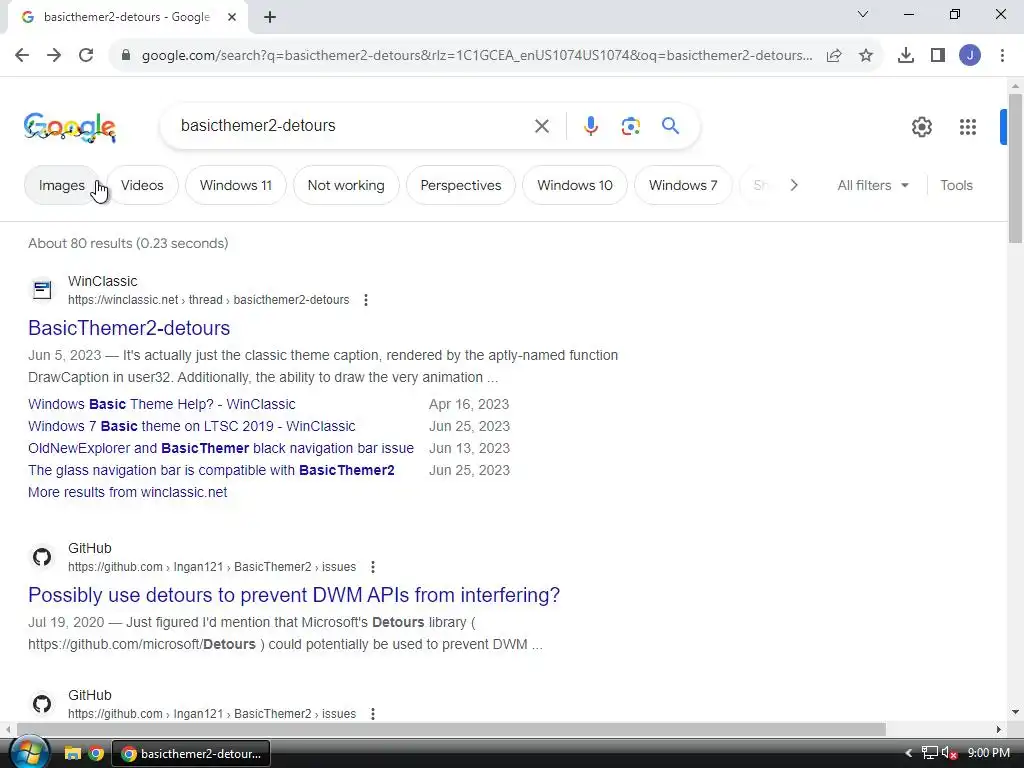Show more filter chips with the arrow

click(794, 185)
